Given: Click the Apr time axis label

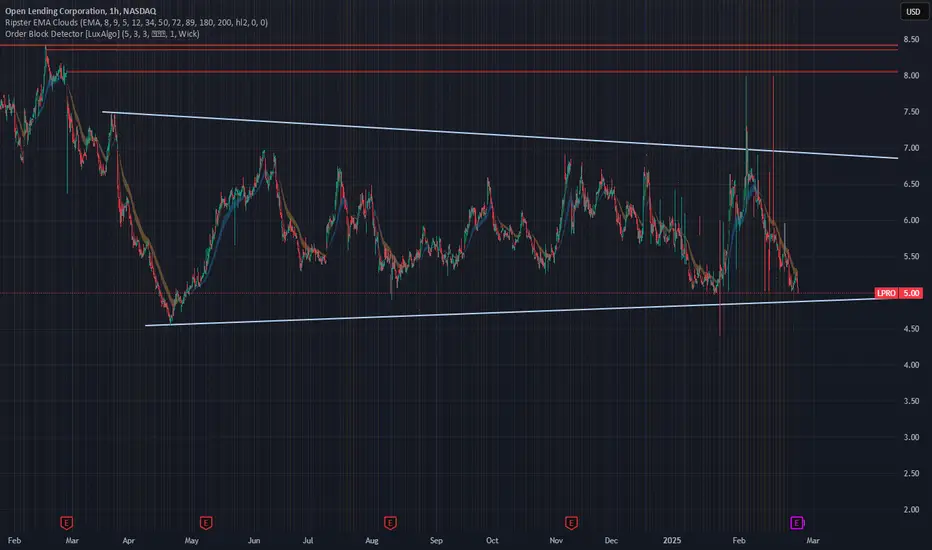Looking at the screenshot, I should pos(128,540).
